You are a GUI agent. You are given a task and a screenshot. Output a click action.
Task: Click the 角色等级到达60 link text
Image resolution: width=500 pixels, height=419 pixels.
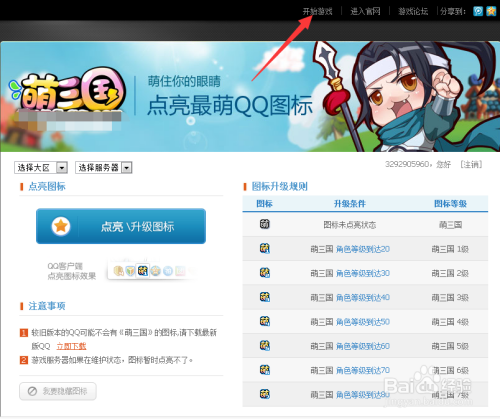363,346
